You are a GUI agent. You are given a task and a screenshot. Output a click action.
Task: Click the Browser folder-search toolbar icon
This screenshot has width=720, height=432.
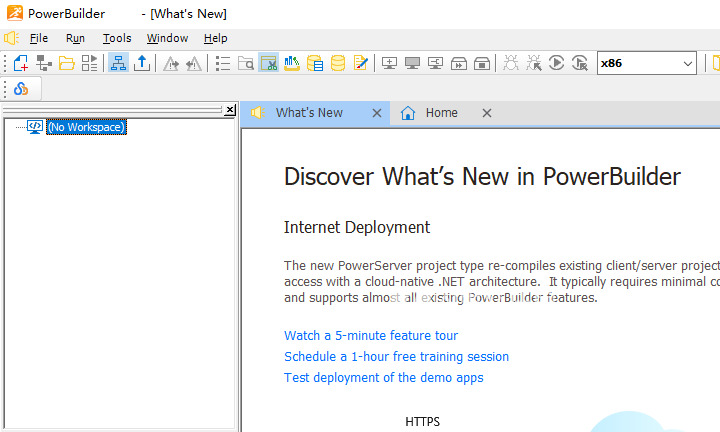pos(246,63)
